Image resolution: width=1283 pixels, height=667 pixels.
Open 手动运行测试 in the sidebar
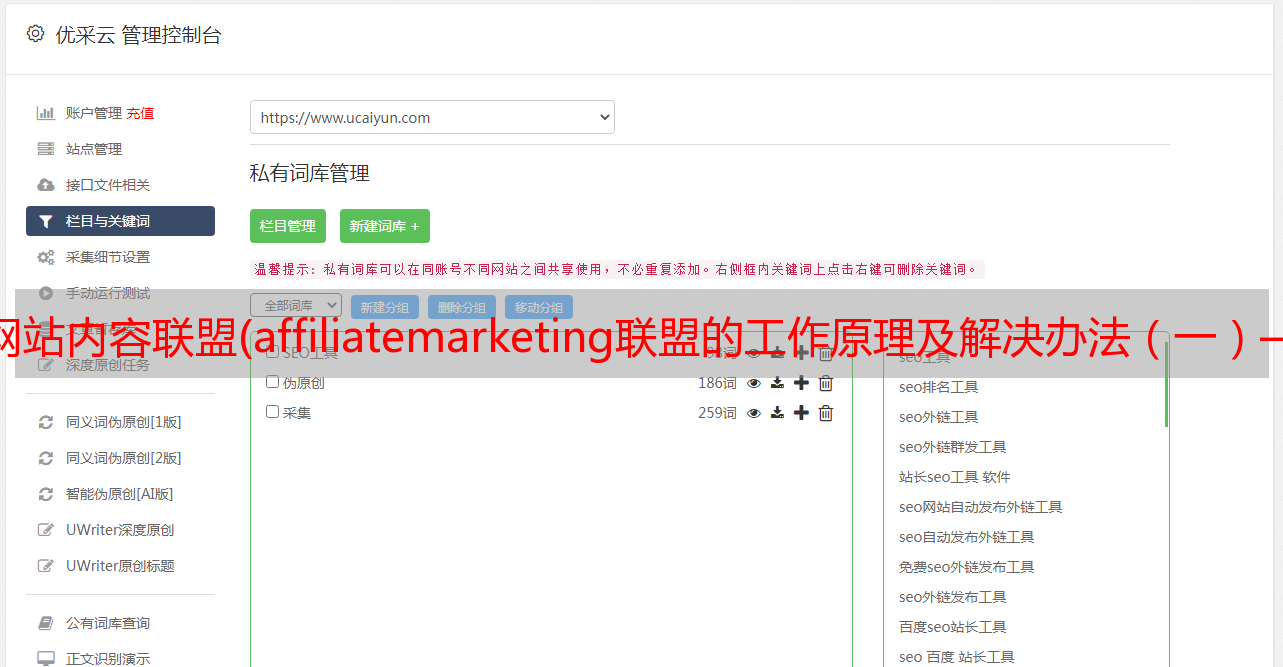point(108,293)
